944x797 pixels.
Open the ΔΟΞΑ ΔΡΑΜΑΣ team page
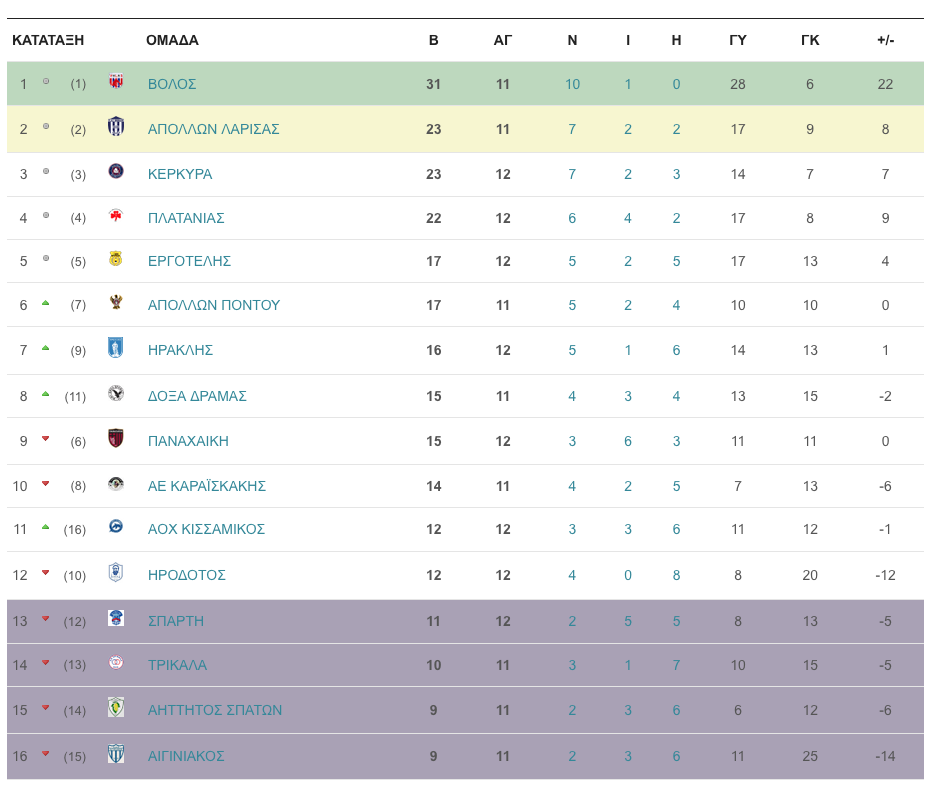197,396
